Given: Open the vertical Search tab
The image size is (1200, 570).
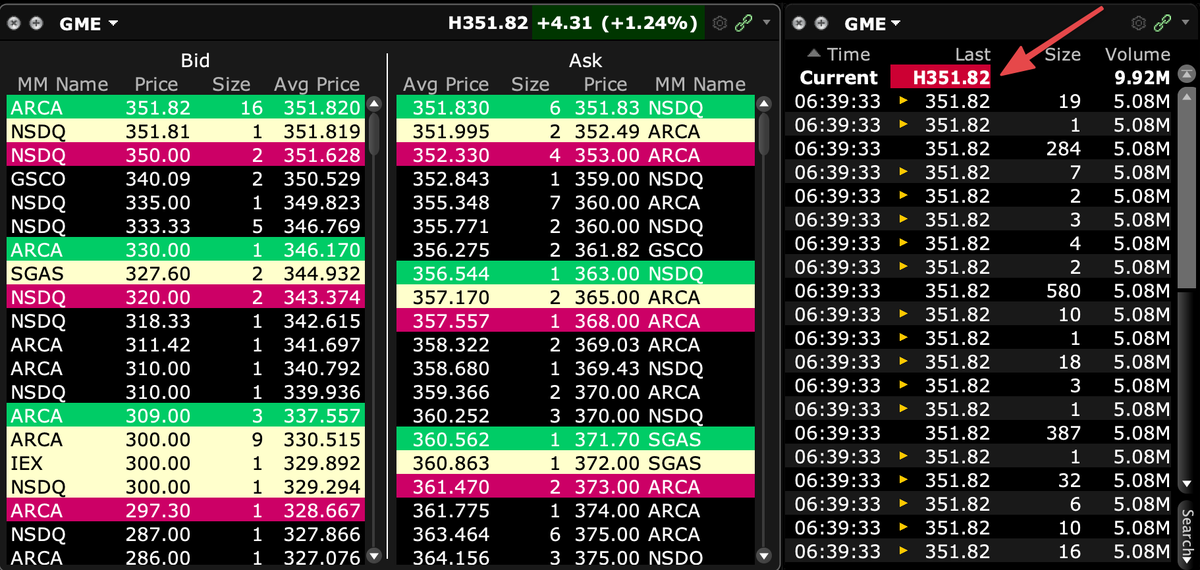Looking at the screenshot, I should tap(1188, 534).
